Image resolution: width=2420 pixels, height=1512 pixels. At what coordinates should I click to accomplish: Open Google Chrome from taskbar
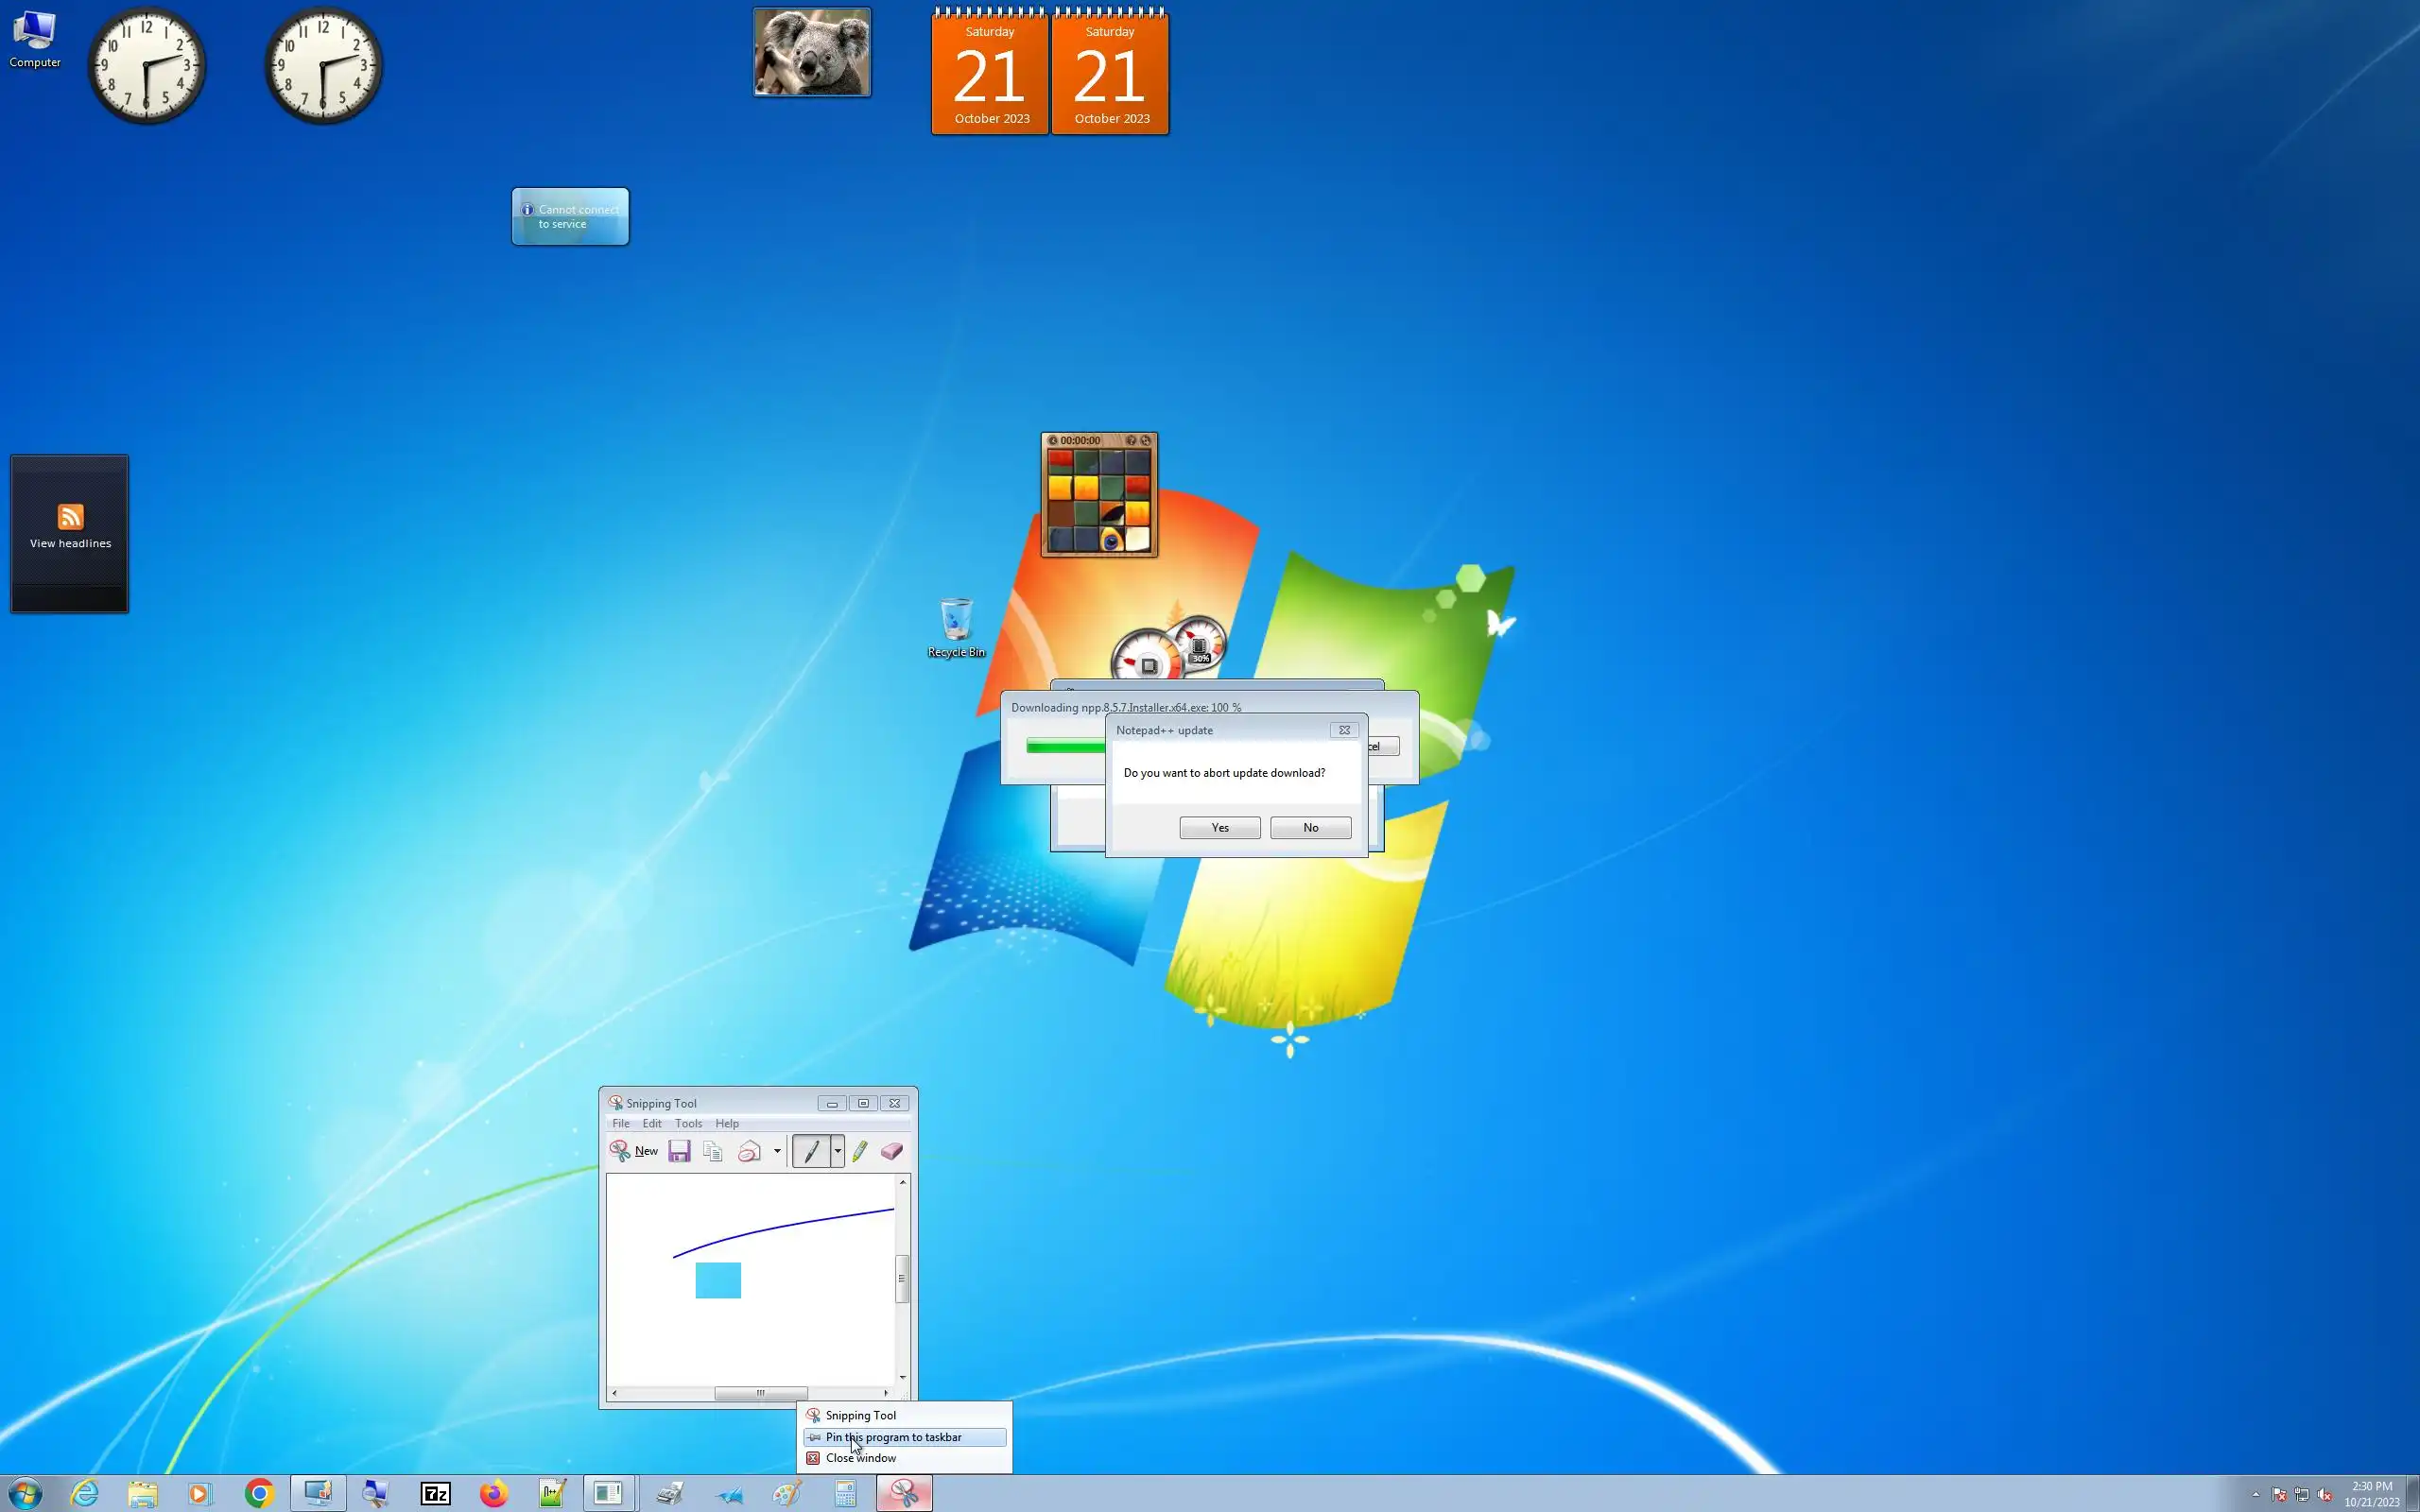pyautogui.click(x=259, y=1494)
